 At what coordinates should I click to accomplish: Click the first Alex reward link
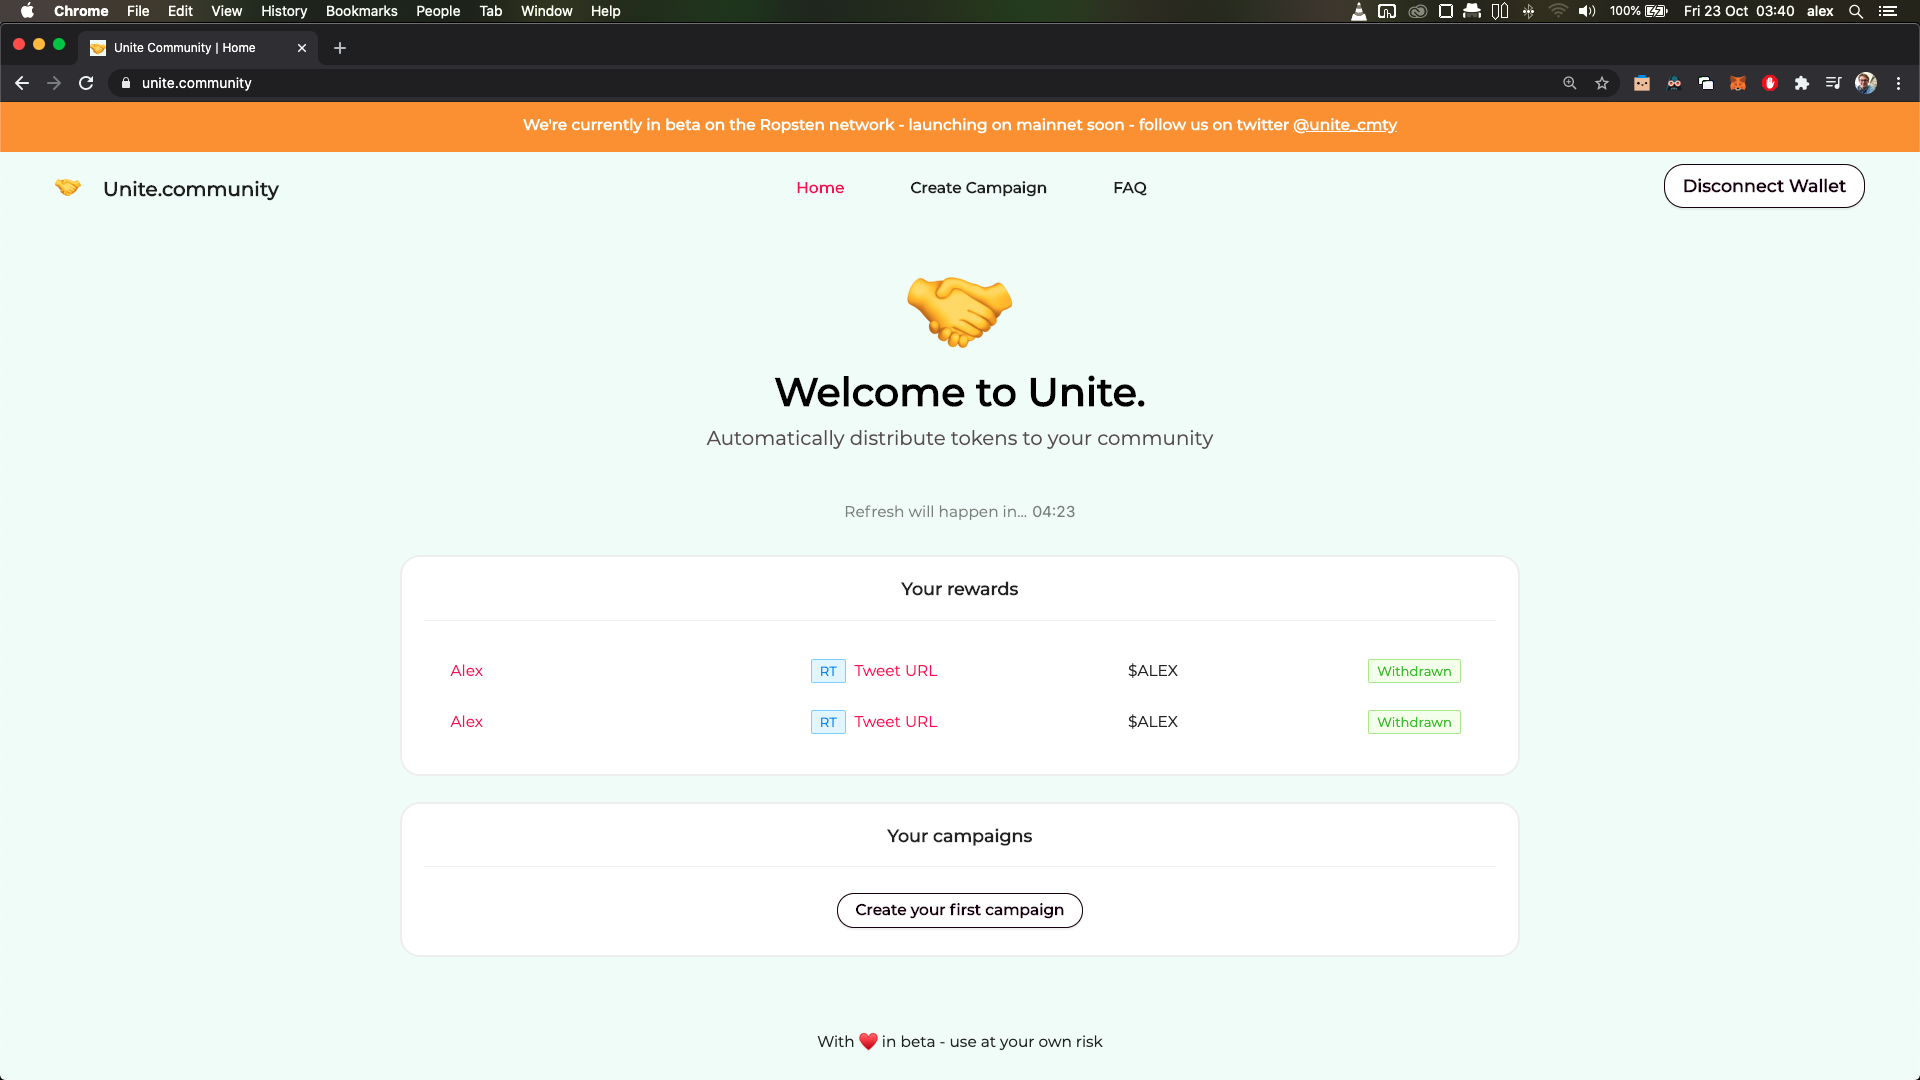[466, 671]
